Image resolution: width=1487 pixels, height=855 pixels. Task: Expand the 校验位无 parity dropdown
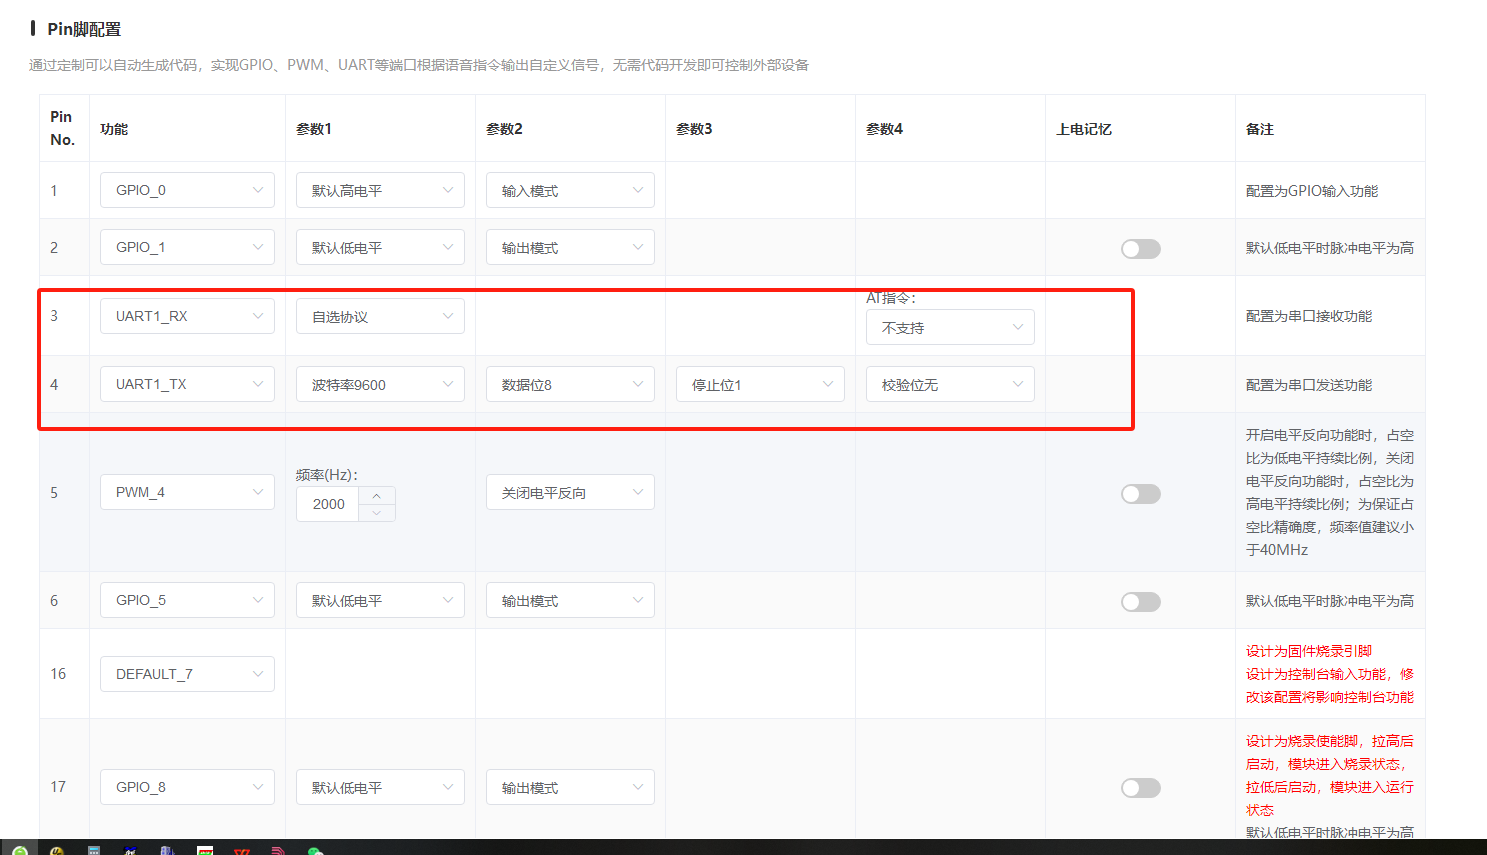(x=949, y=385)
